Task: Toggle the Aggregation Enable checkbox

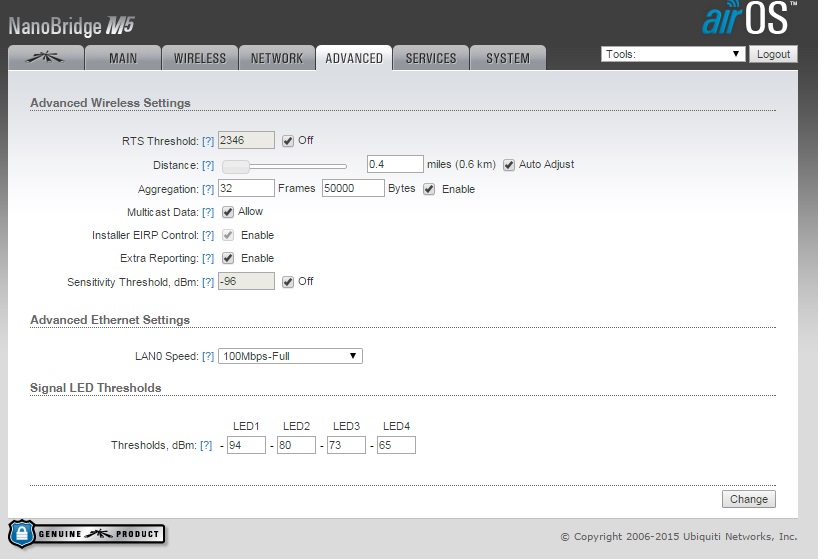Action: [x=429, y=189]
